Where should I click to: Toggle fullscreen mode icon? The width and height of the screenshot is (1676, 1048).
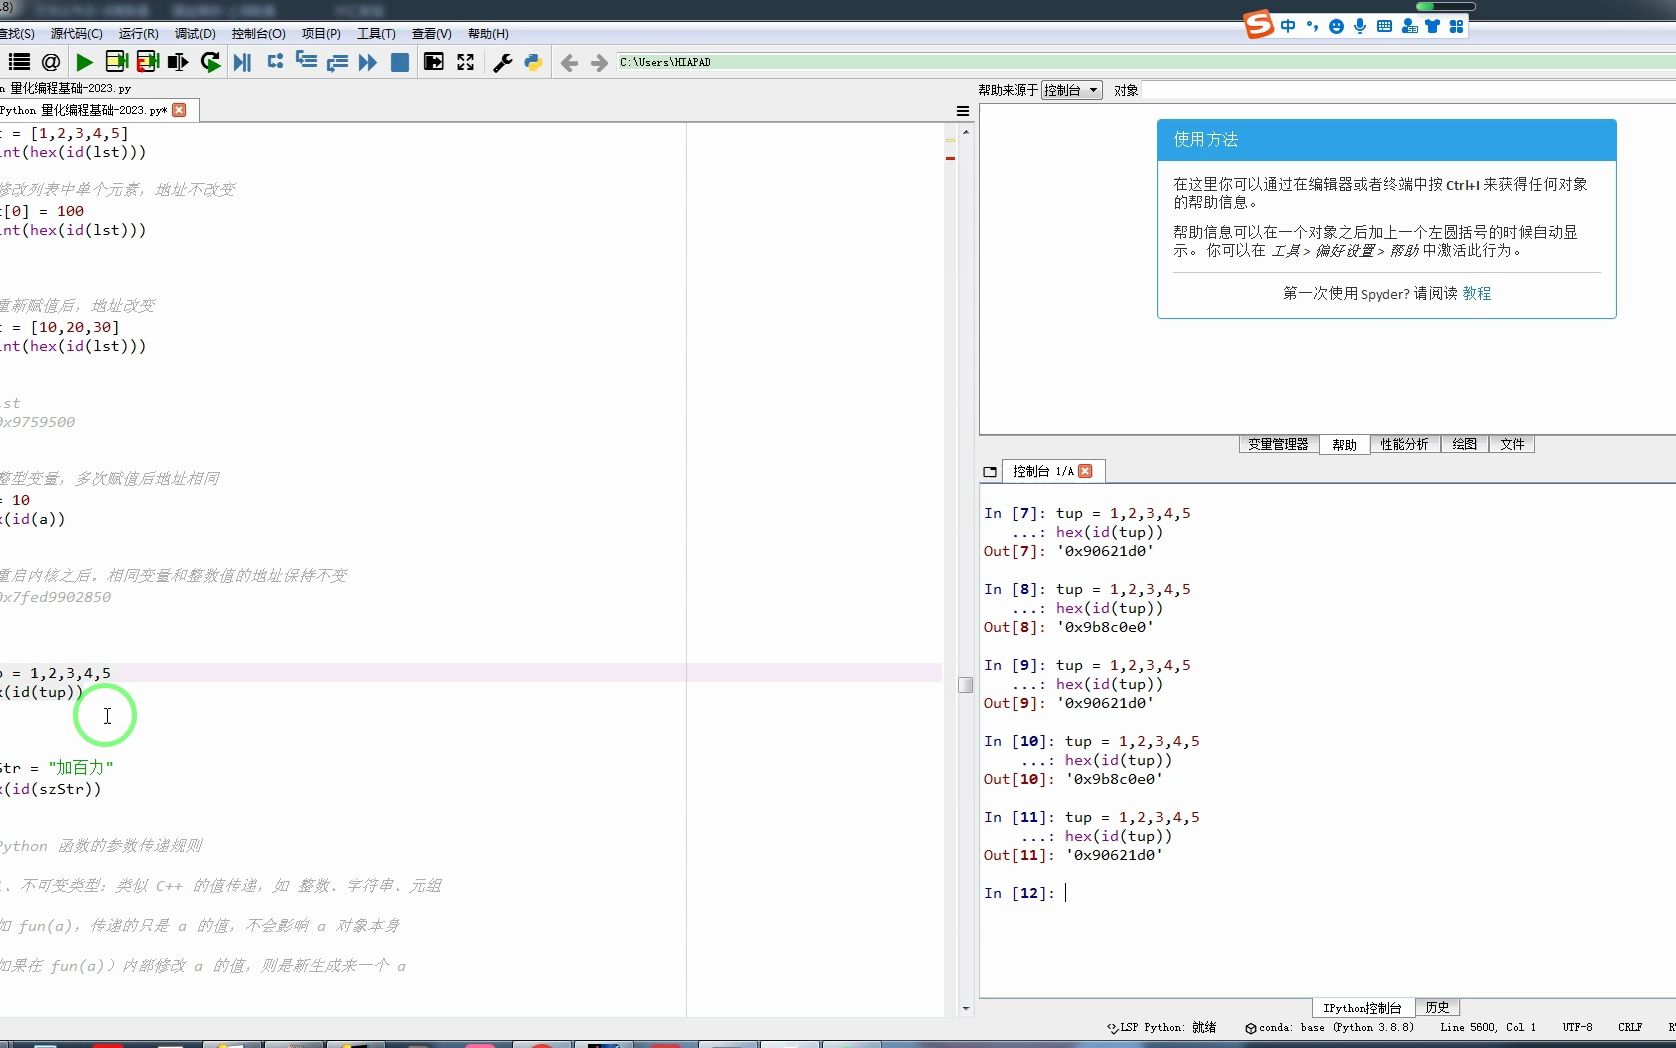tap(466, 62)
